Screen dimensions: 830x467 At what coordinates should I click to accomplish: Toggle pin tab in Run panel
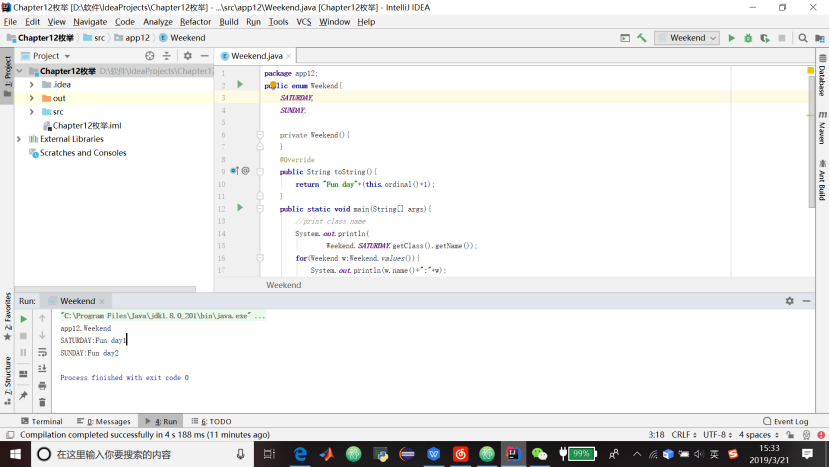(24, 396)
